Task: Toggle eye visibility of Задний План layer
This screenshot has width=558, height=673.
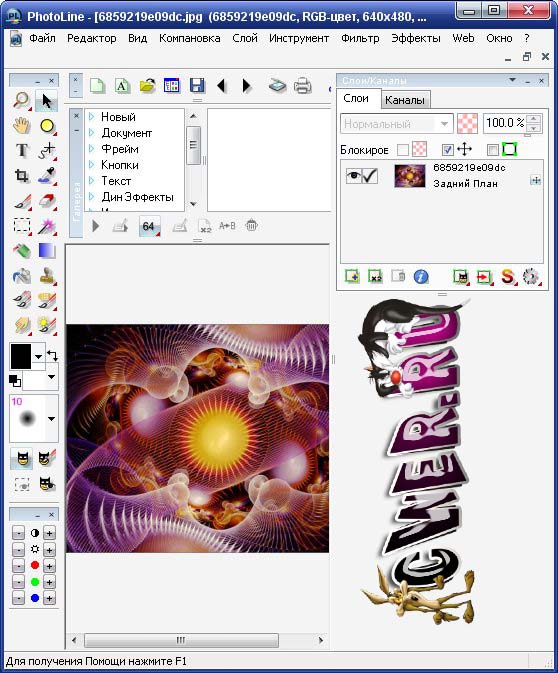Action: (x=354, y=176)
